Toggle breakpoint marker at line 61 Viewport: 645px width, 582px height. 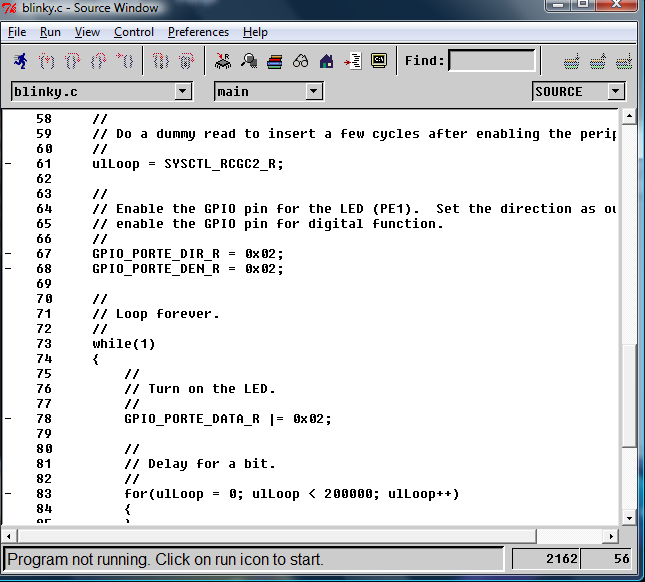coord(8,164)
